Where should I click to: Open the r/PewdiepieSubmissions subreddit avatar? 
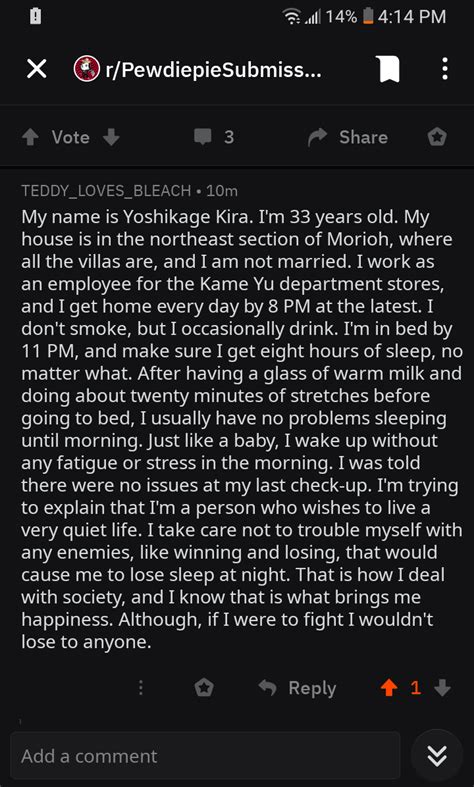click(87, 69)
